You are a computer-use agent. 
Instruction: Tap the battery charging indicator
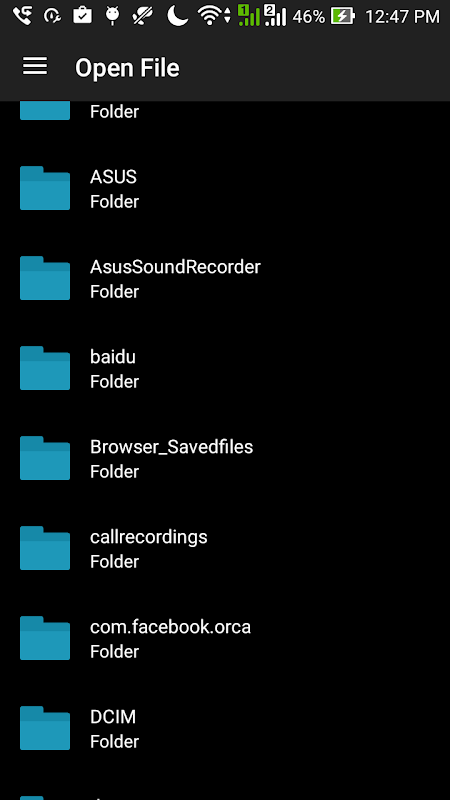342,16
